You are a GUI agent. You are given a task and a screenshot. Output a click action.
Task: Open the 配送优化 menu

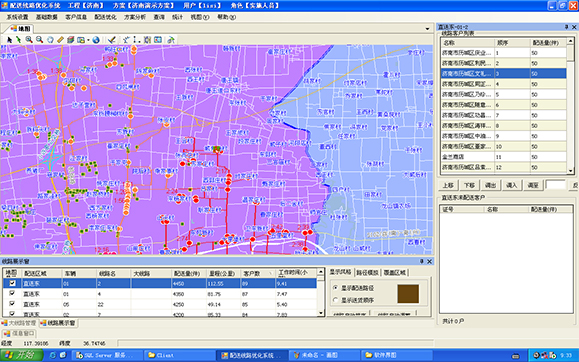pos(105,17)
